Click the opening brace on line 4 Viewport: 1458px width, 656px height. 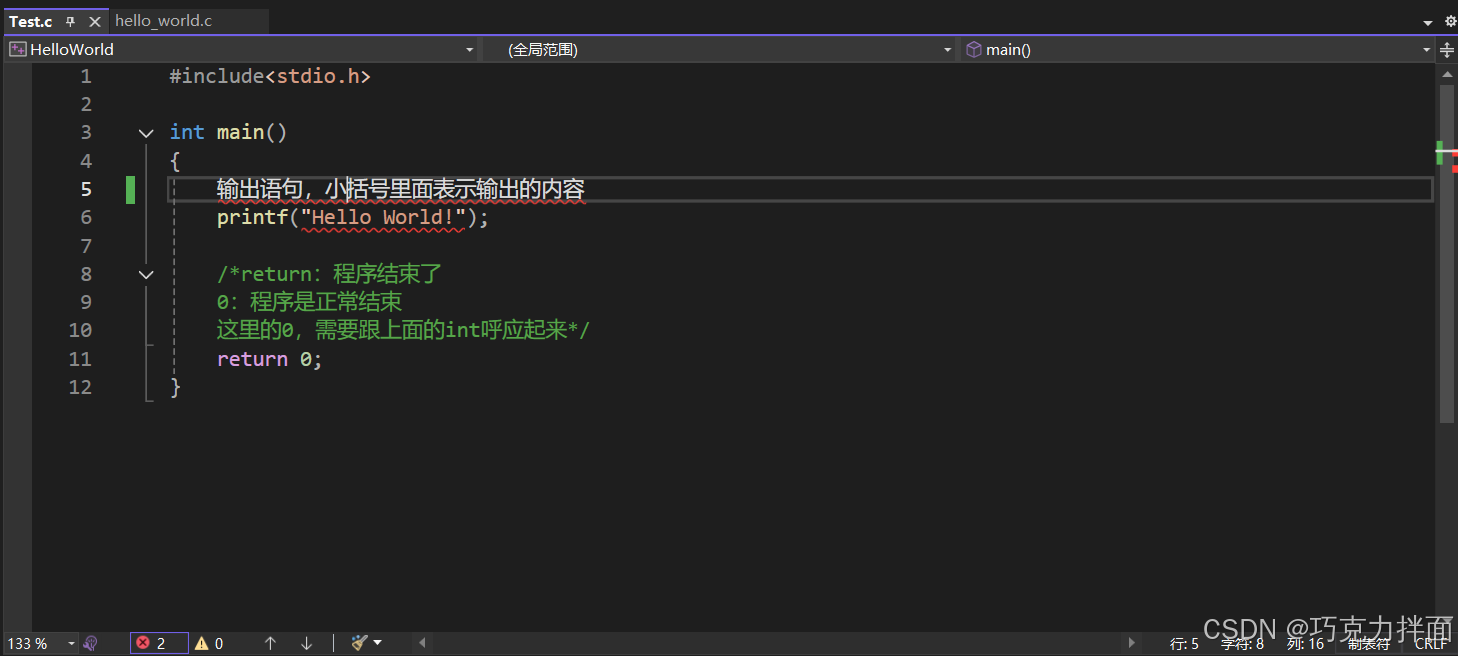pyautogui.click(x=175, y=161)
